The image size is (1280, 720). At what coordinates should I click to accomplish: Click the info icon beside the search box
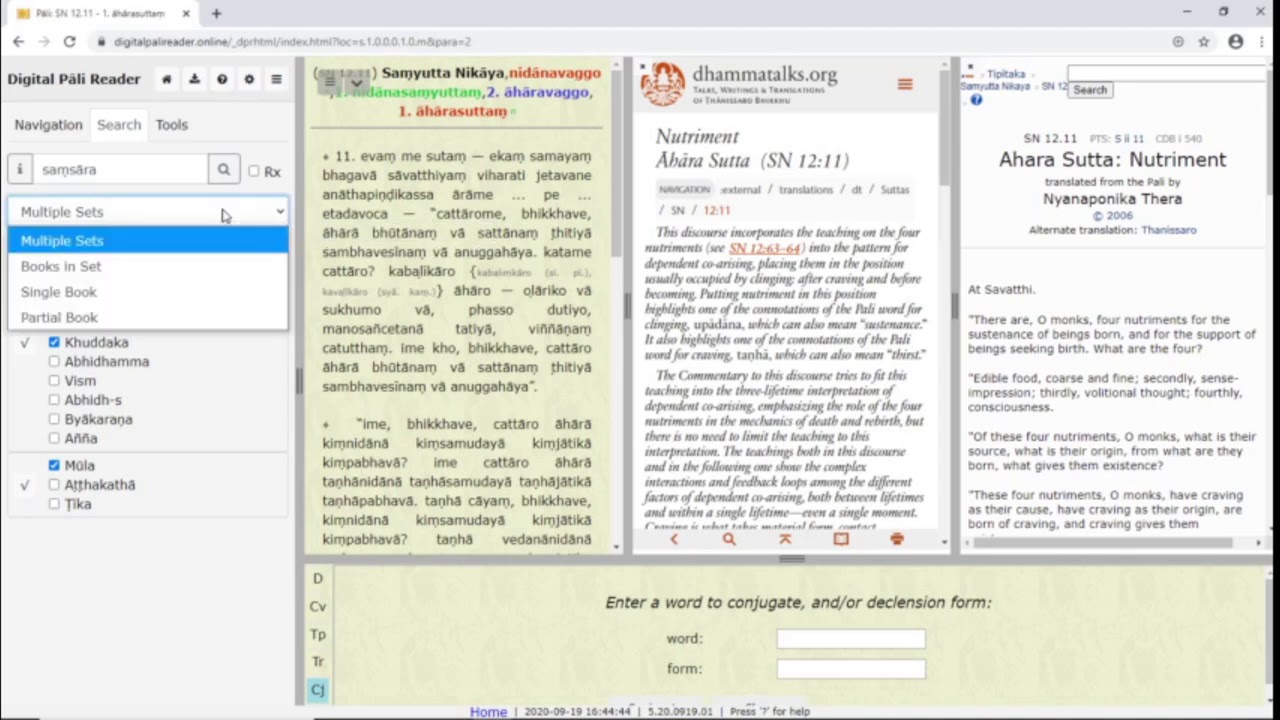point(20,170)
